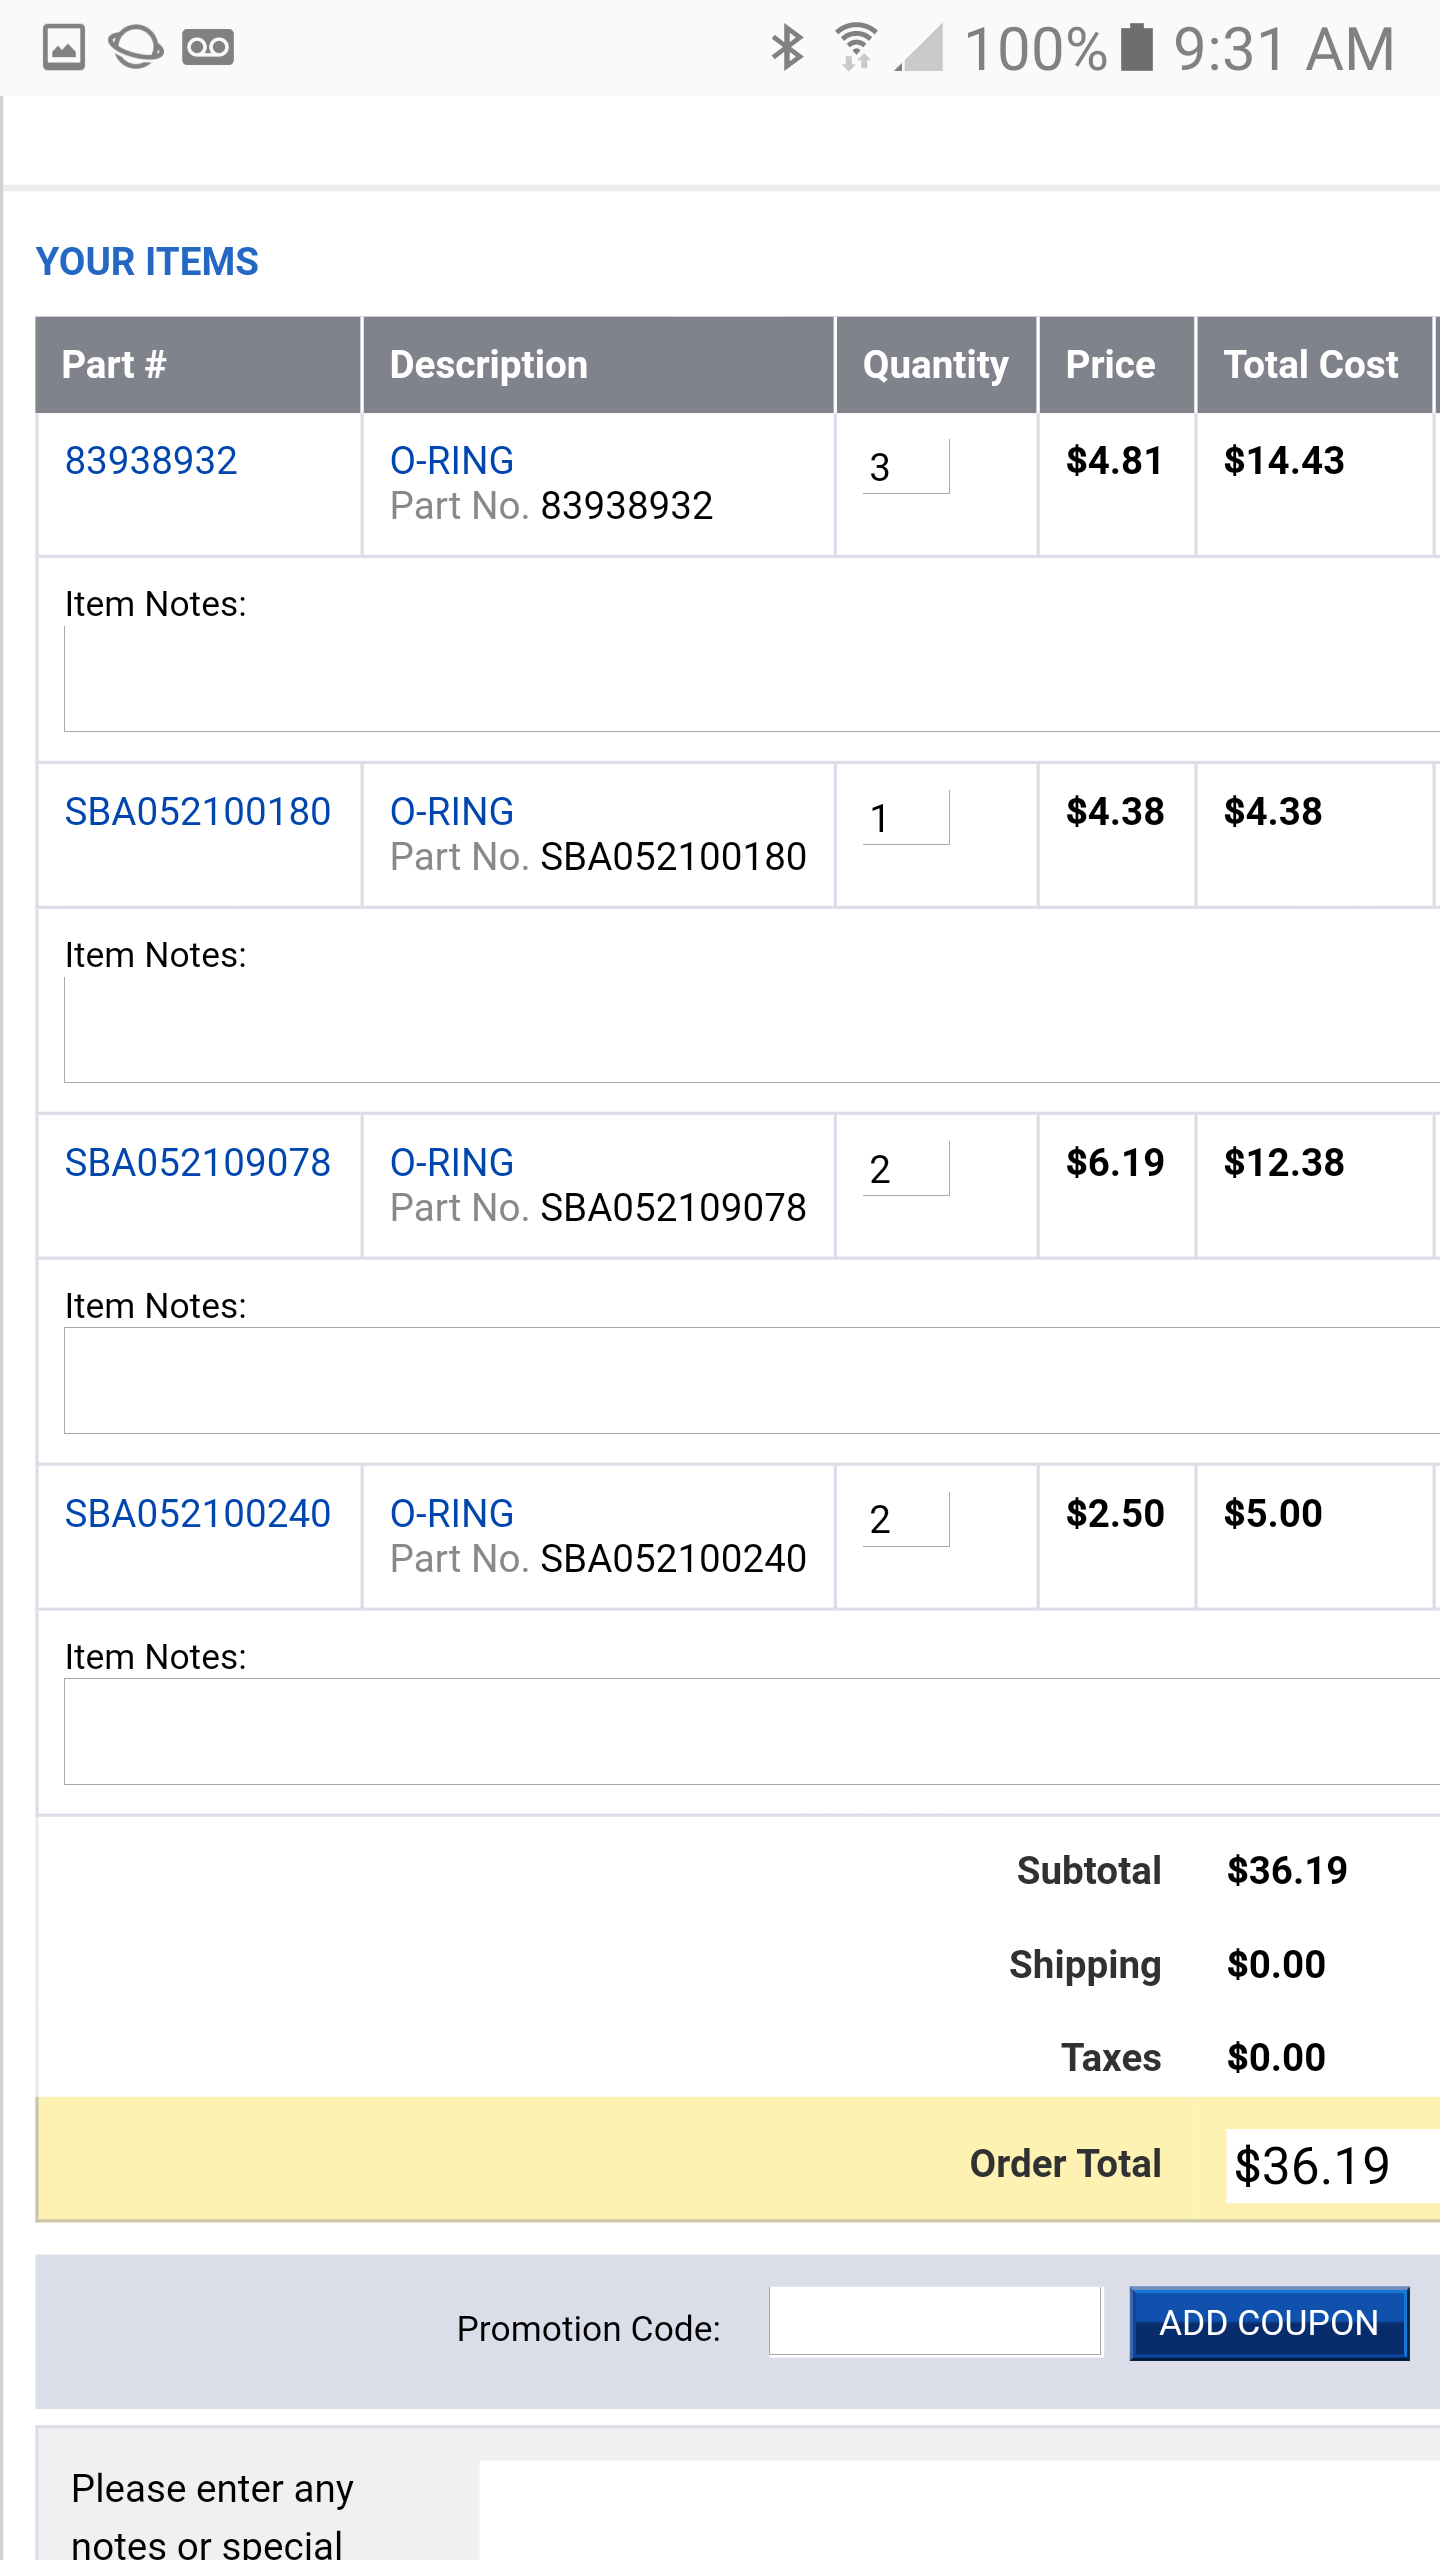This screenshot has height=2560, width=1440.
Task: Open O-RING description link for SBA052109078
Action: 452,1163
